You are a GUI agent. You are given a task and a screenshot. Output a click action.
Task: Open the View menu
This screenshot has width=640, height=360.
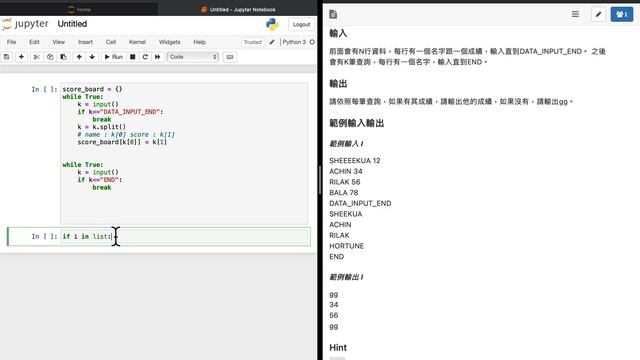pos(58,42)
